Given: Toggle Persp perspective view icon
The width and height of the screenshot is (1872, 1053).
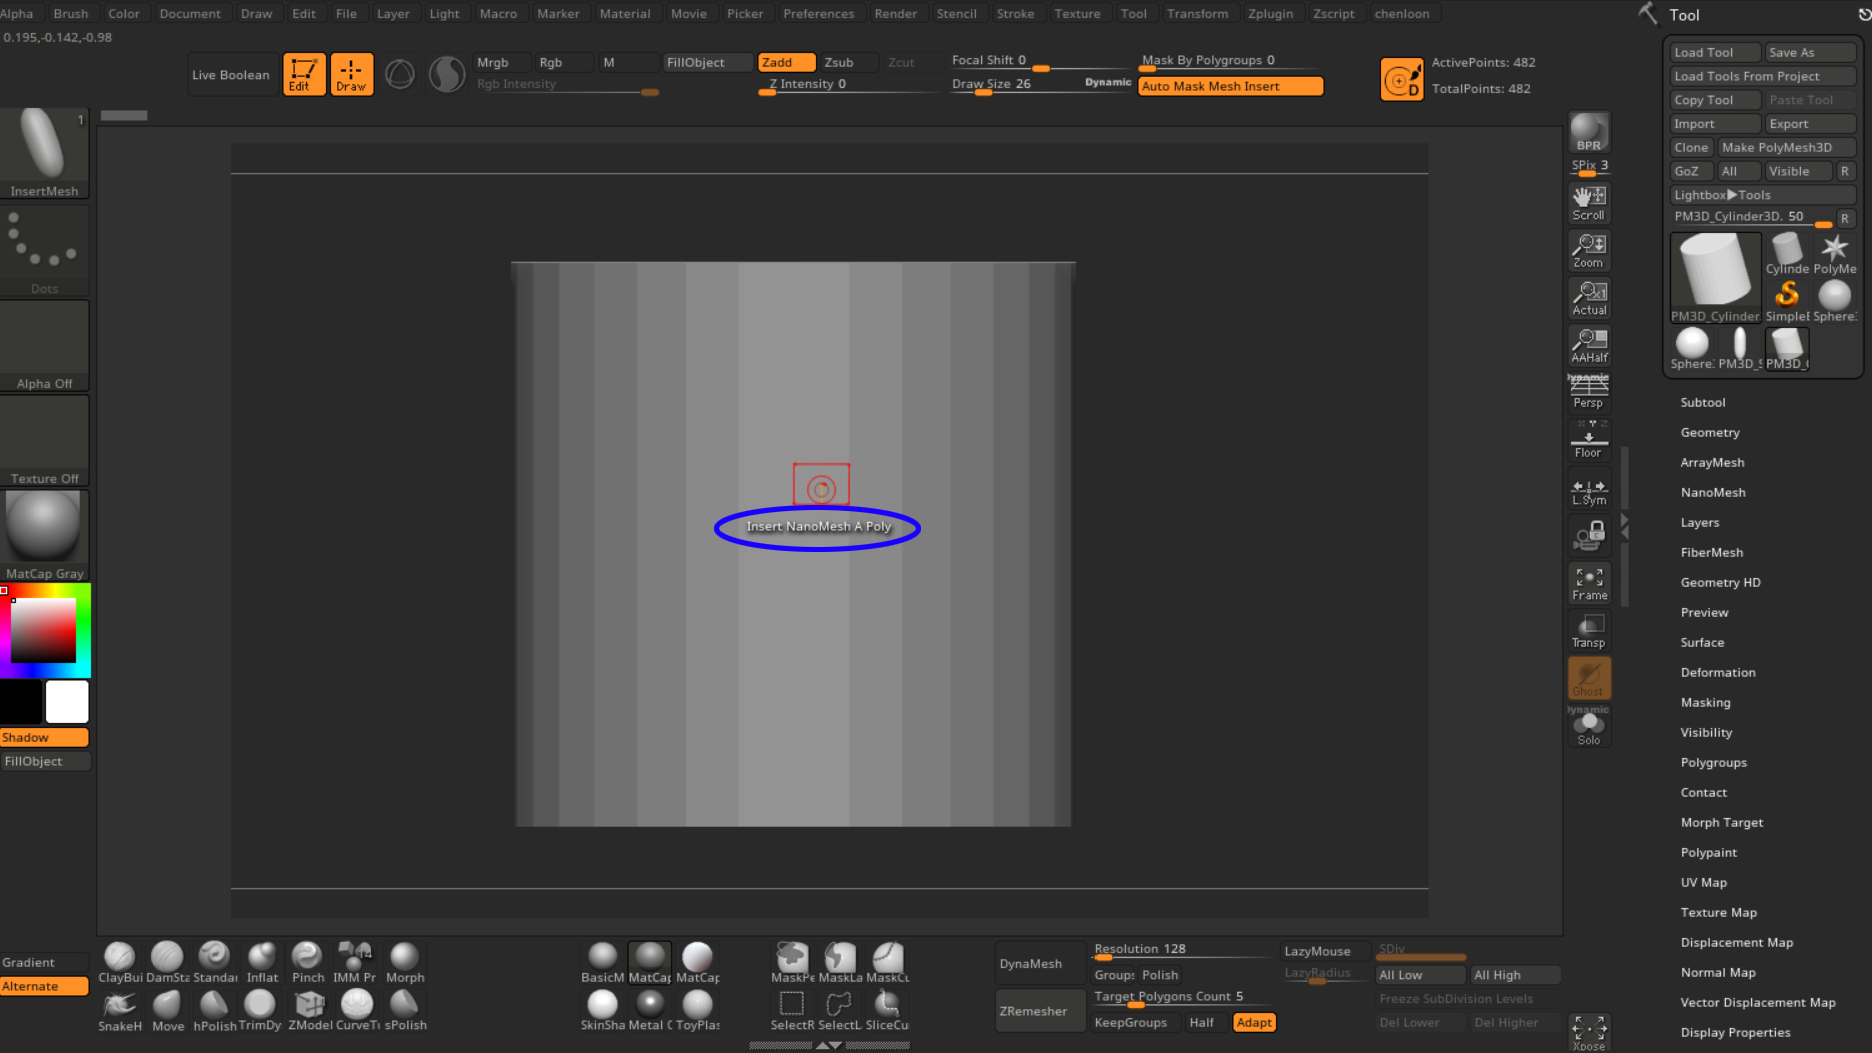Looking at the screenshot, I should tap(1588, 391).
